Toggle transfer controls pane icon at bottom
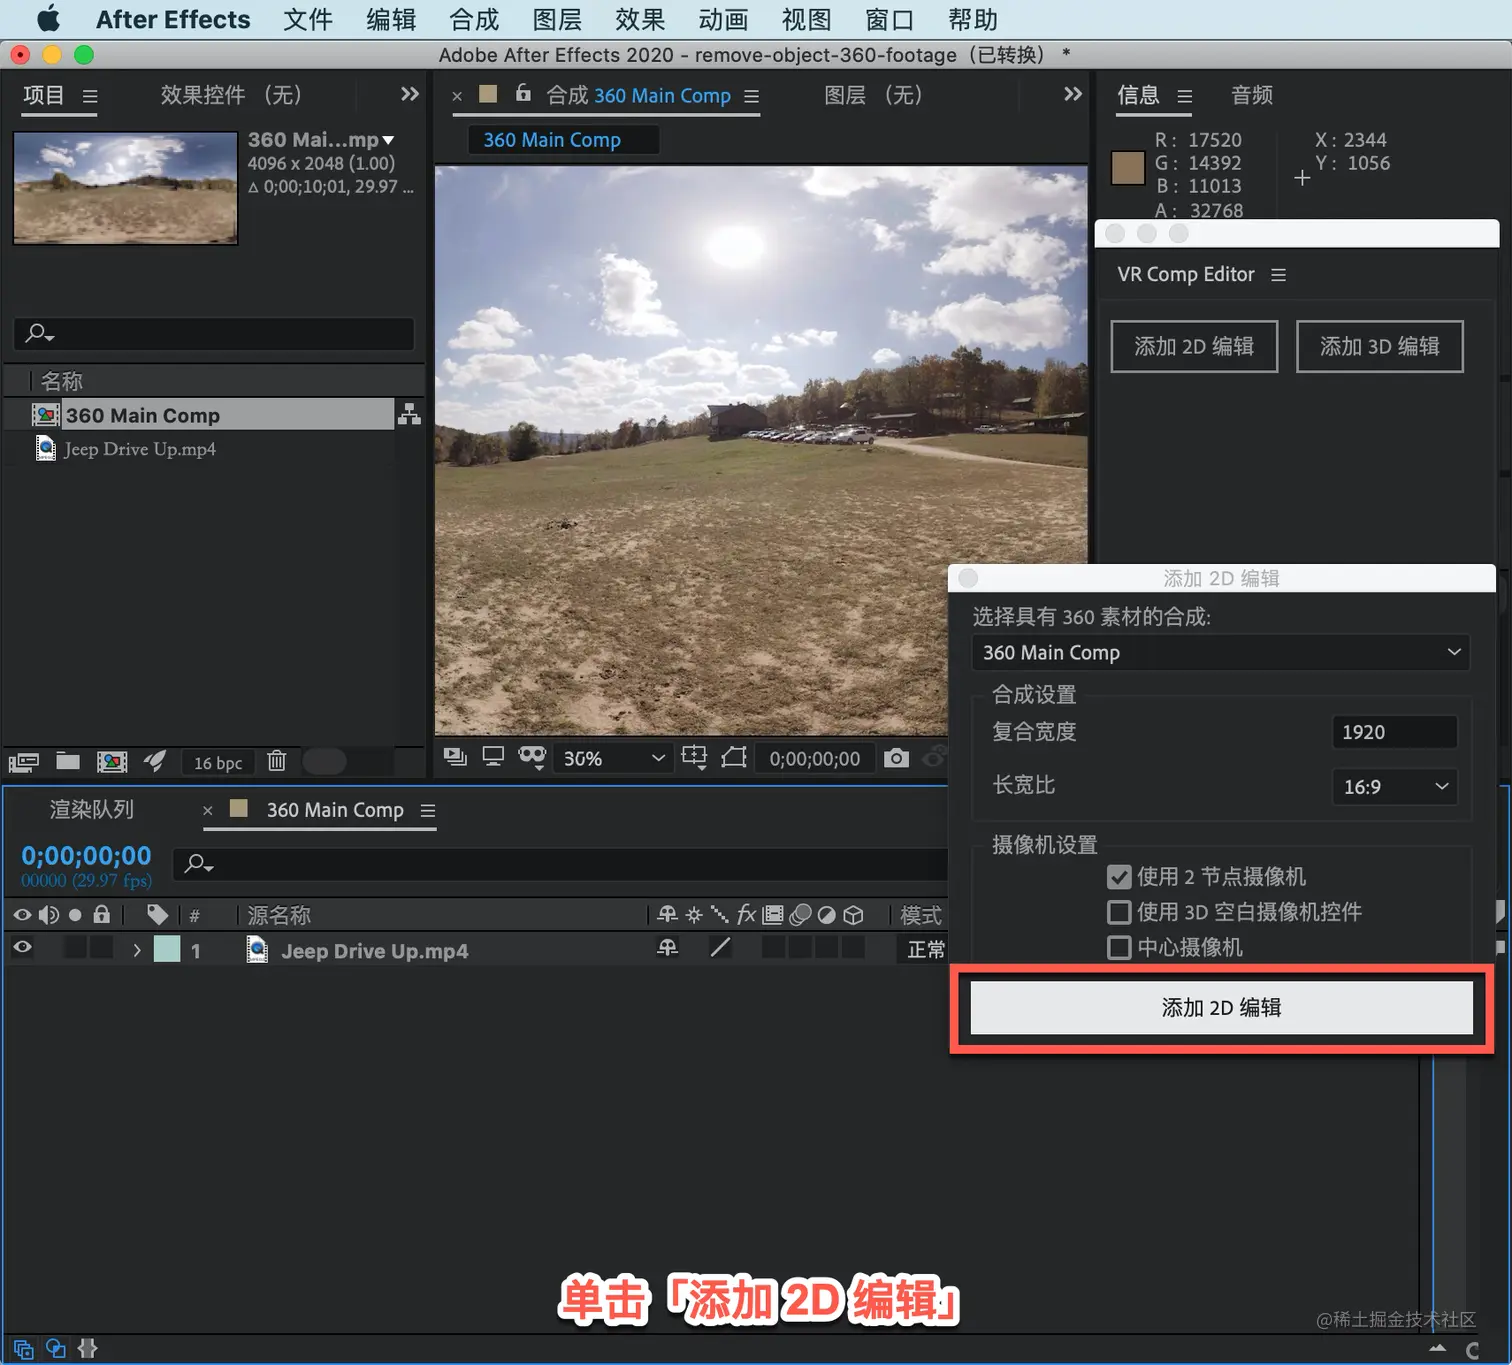 (x=56, y=1348)
